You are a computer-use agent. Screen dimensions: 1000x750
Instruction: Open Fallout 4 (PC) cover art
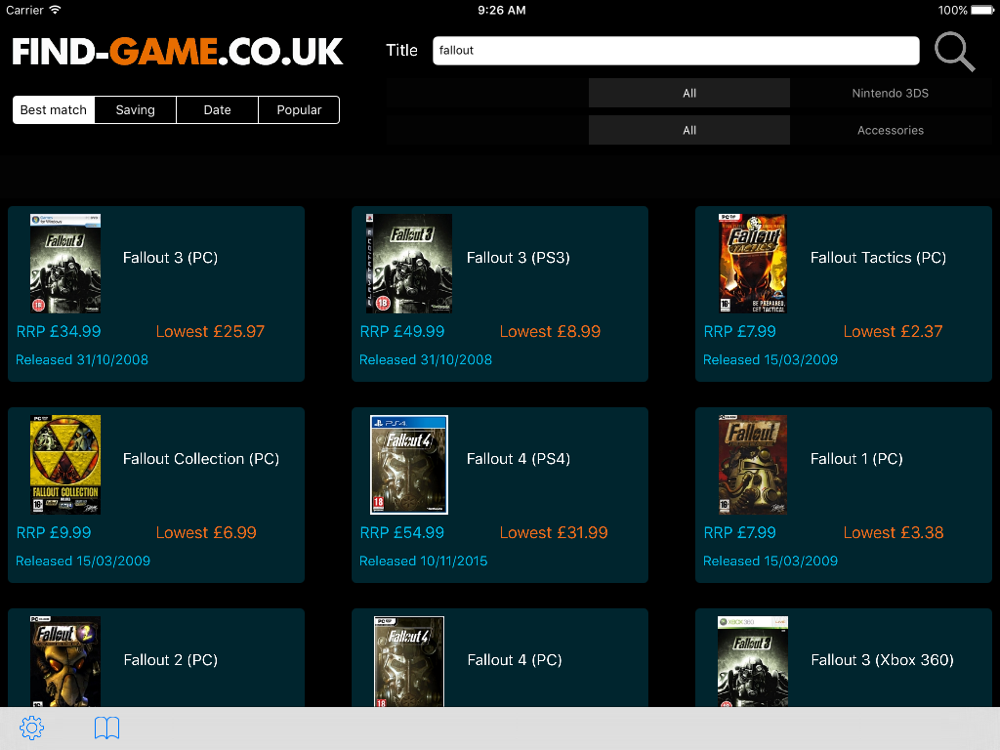click(x=409, y=661)
